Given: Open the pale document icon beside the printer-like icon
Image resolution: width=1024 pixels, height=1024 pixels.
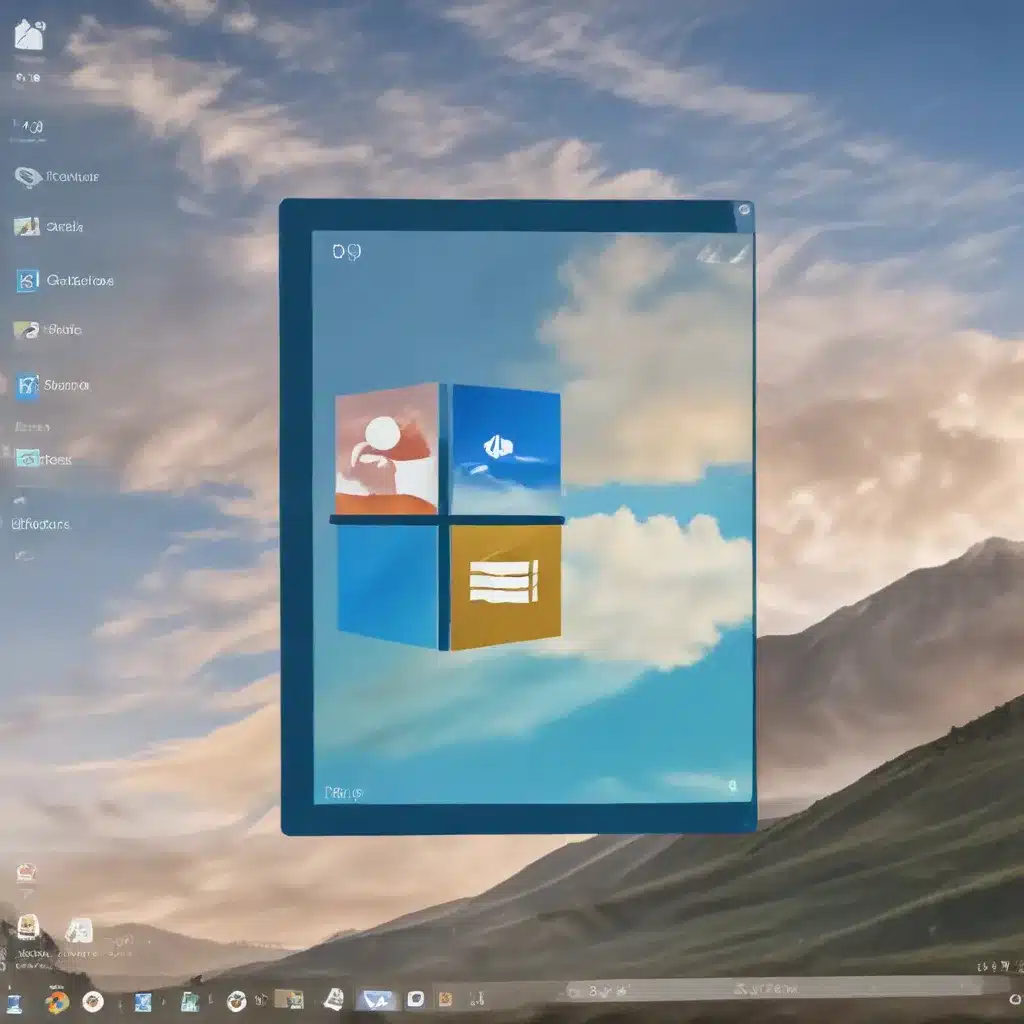Looking at the screenshot, I should pos(79,931).
